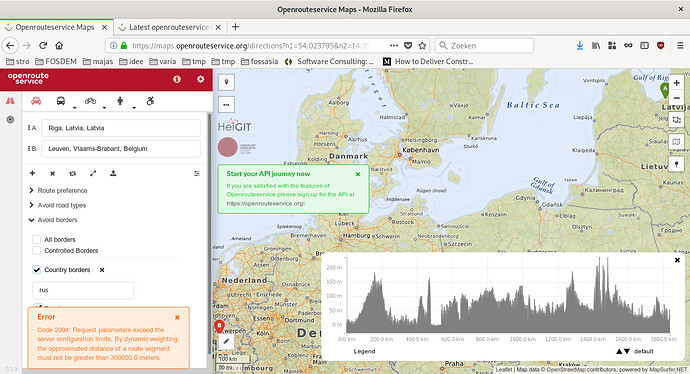Open the majas bookmarks folder
This screenshot has height=374, width=690.
[x=98, y=62]
